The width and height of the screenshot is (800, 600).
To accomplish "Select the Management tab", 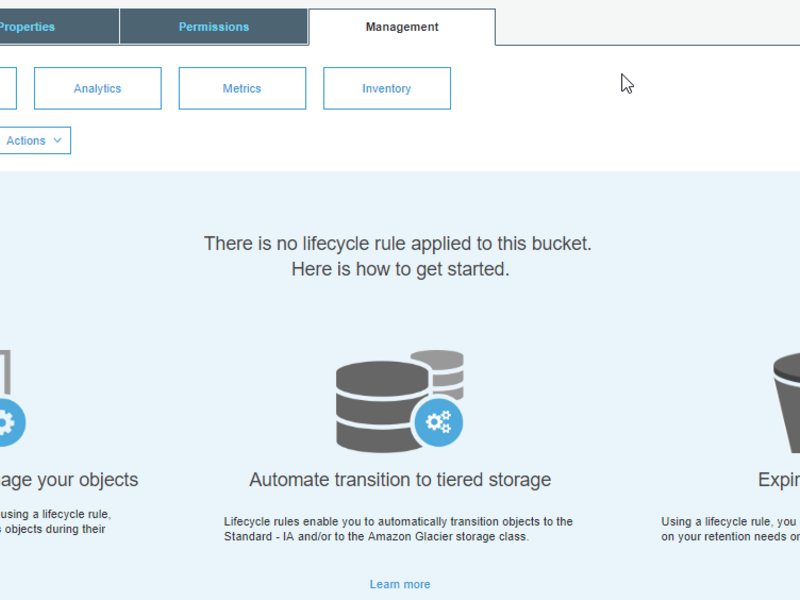I will (402, 27).
